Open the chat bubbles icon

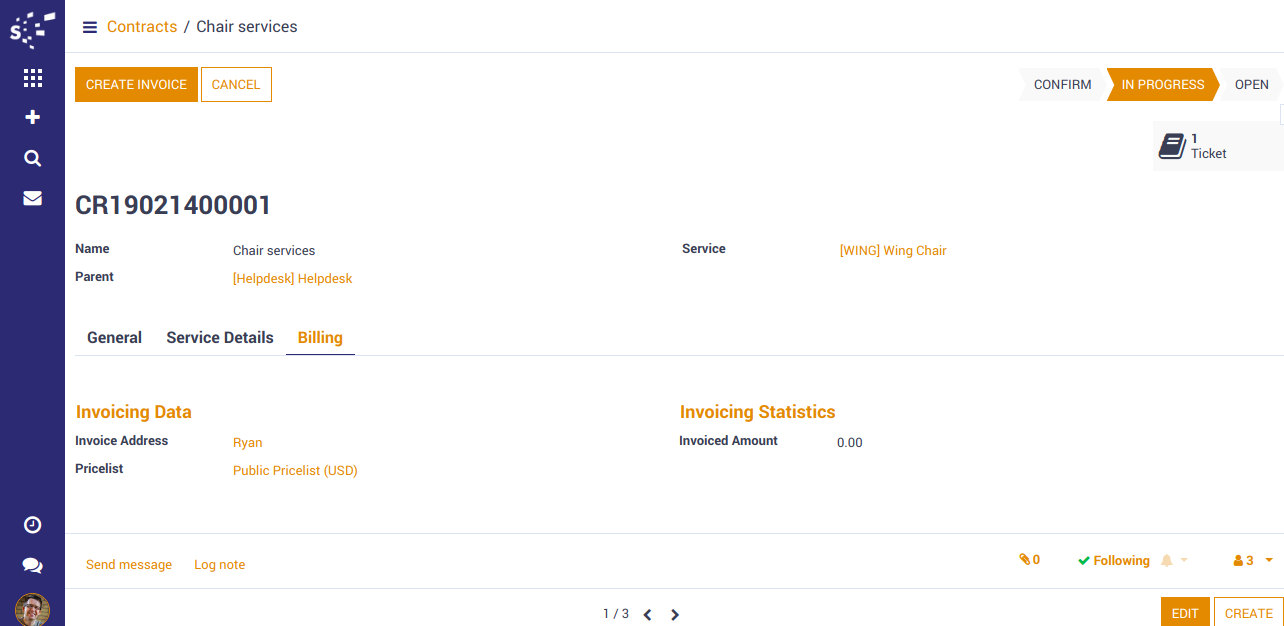(32, 566)
